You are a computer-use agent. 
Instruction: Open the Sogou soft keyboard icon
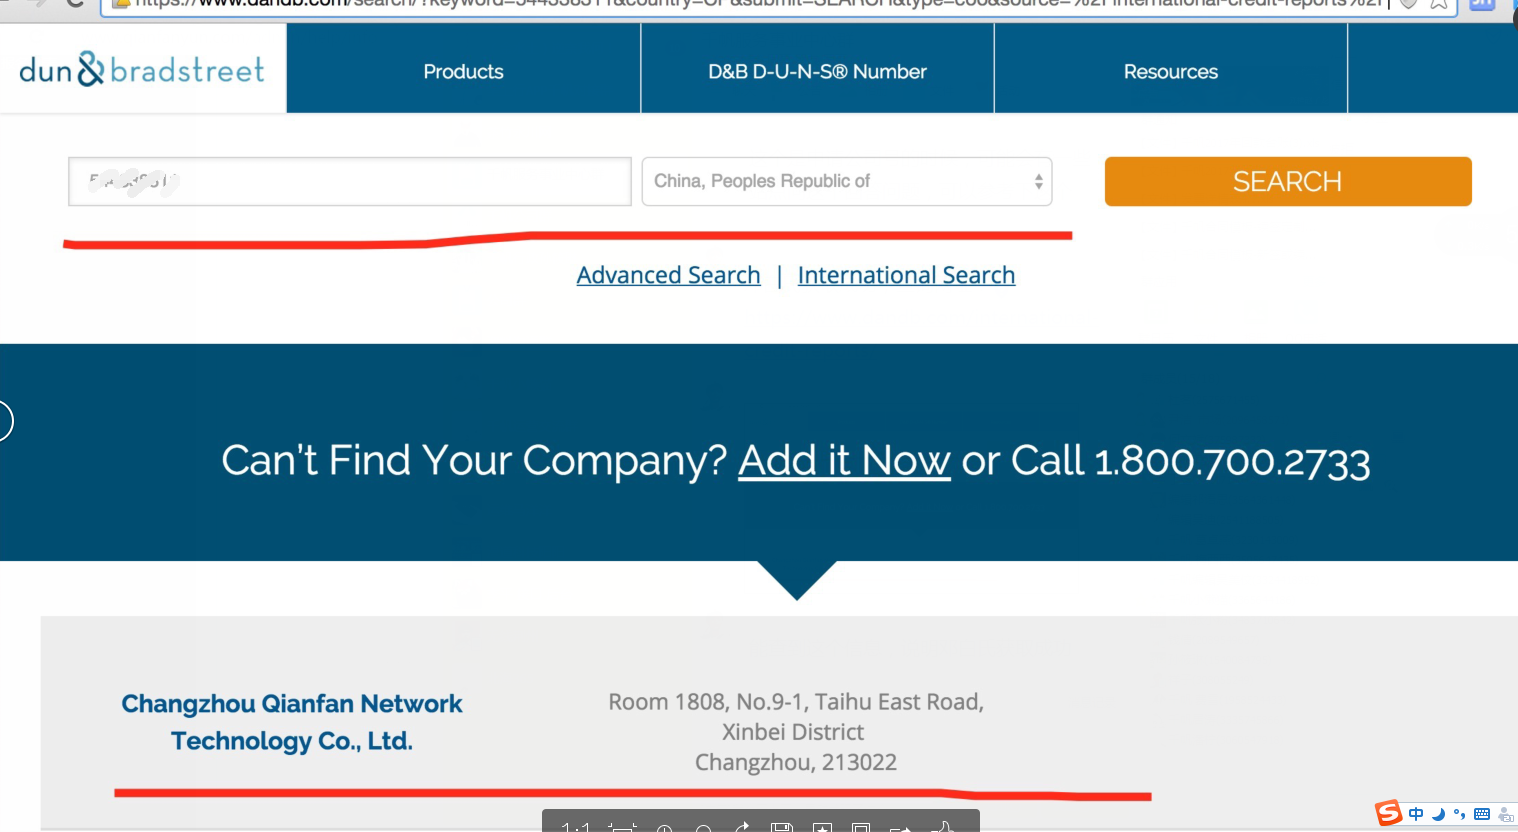point(1482,814)
